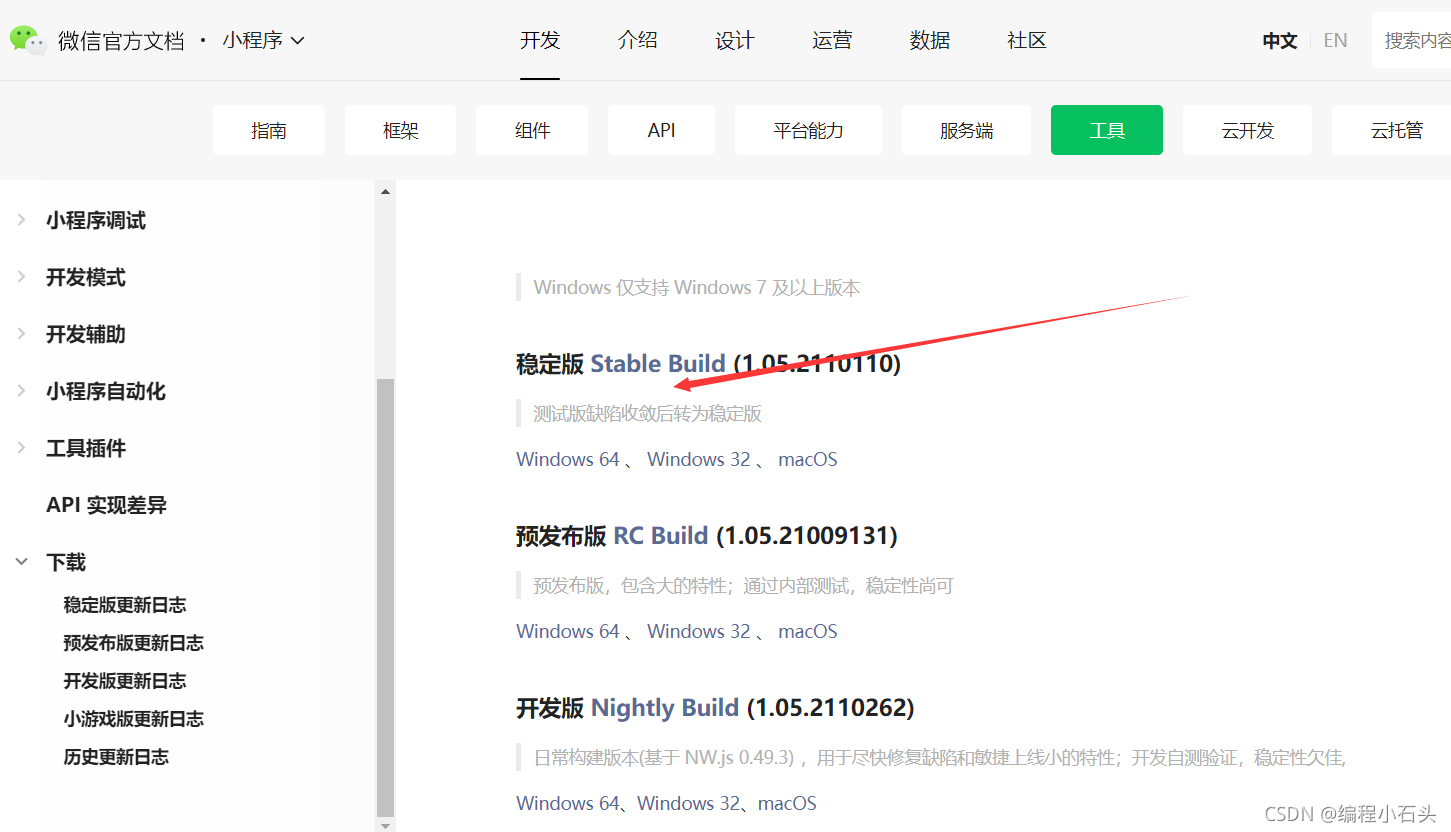This screenshot has width=1451, height=832.
Task: Open the 设计 navigation tab
Action: [x=734, y=40]
